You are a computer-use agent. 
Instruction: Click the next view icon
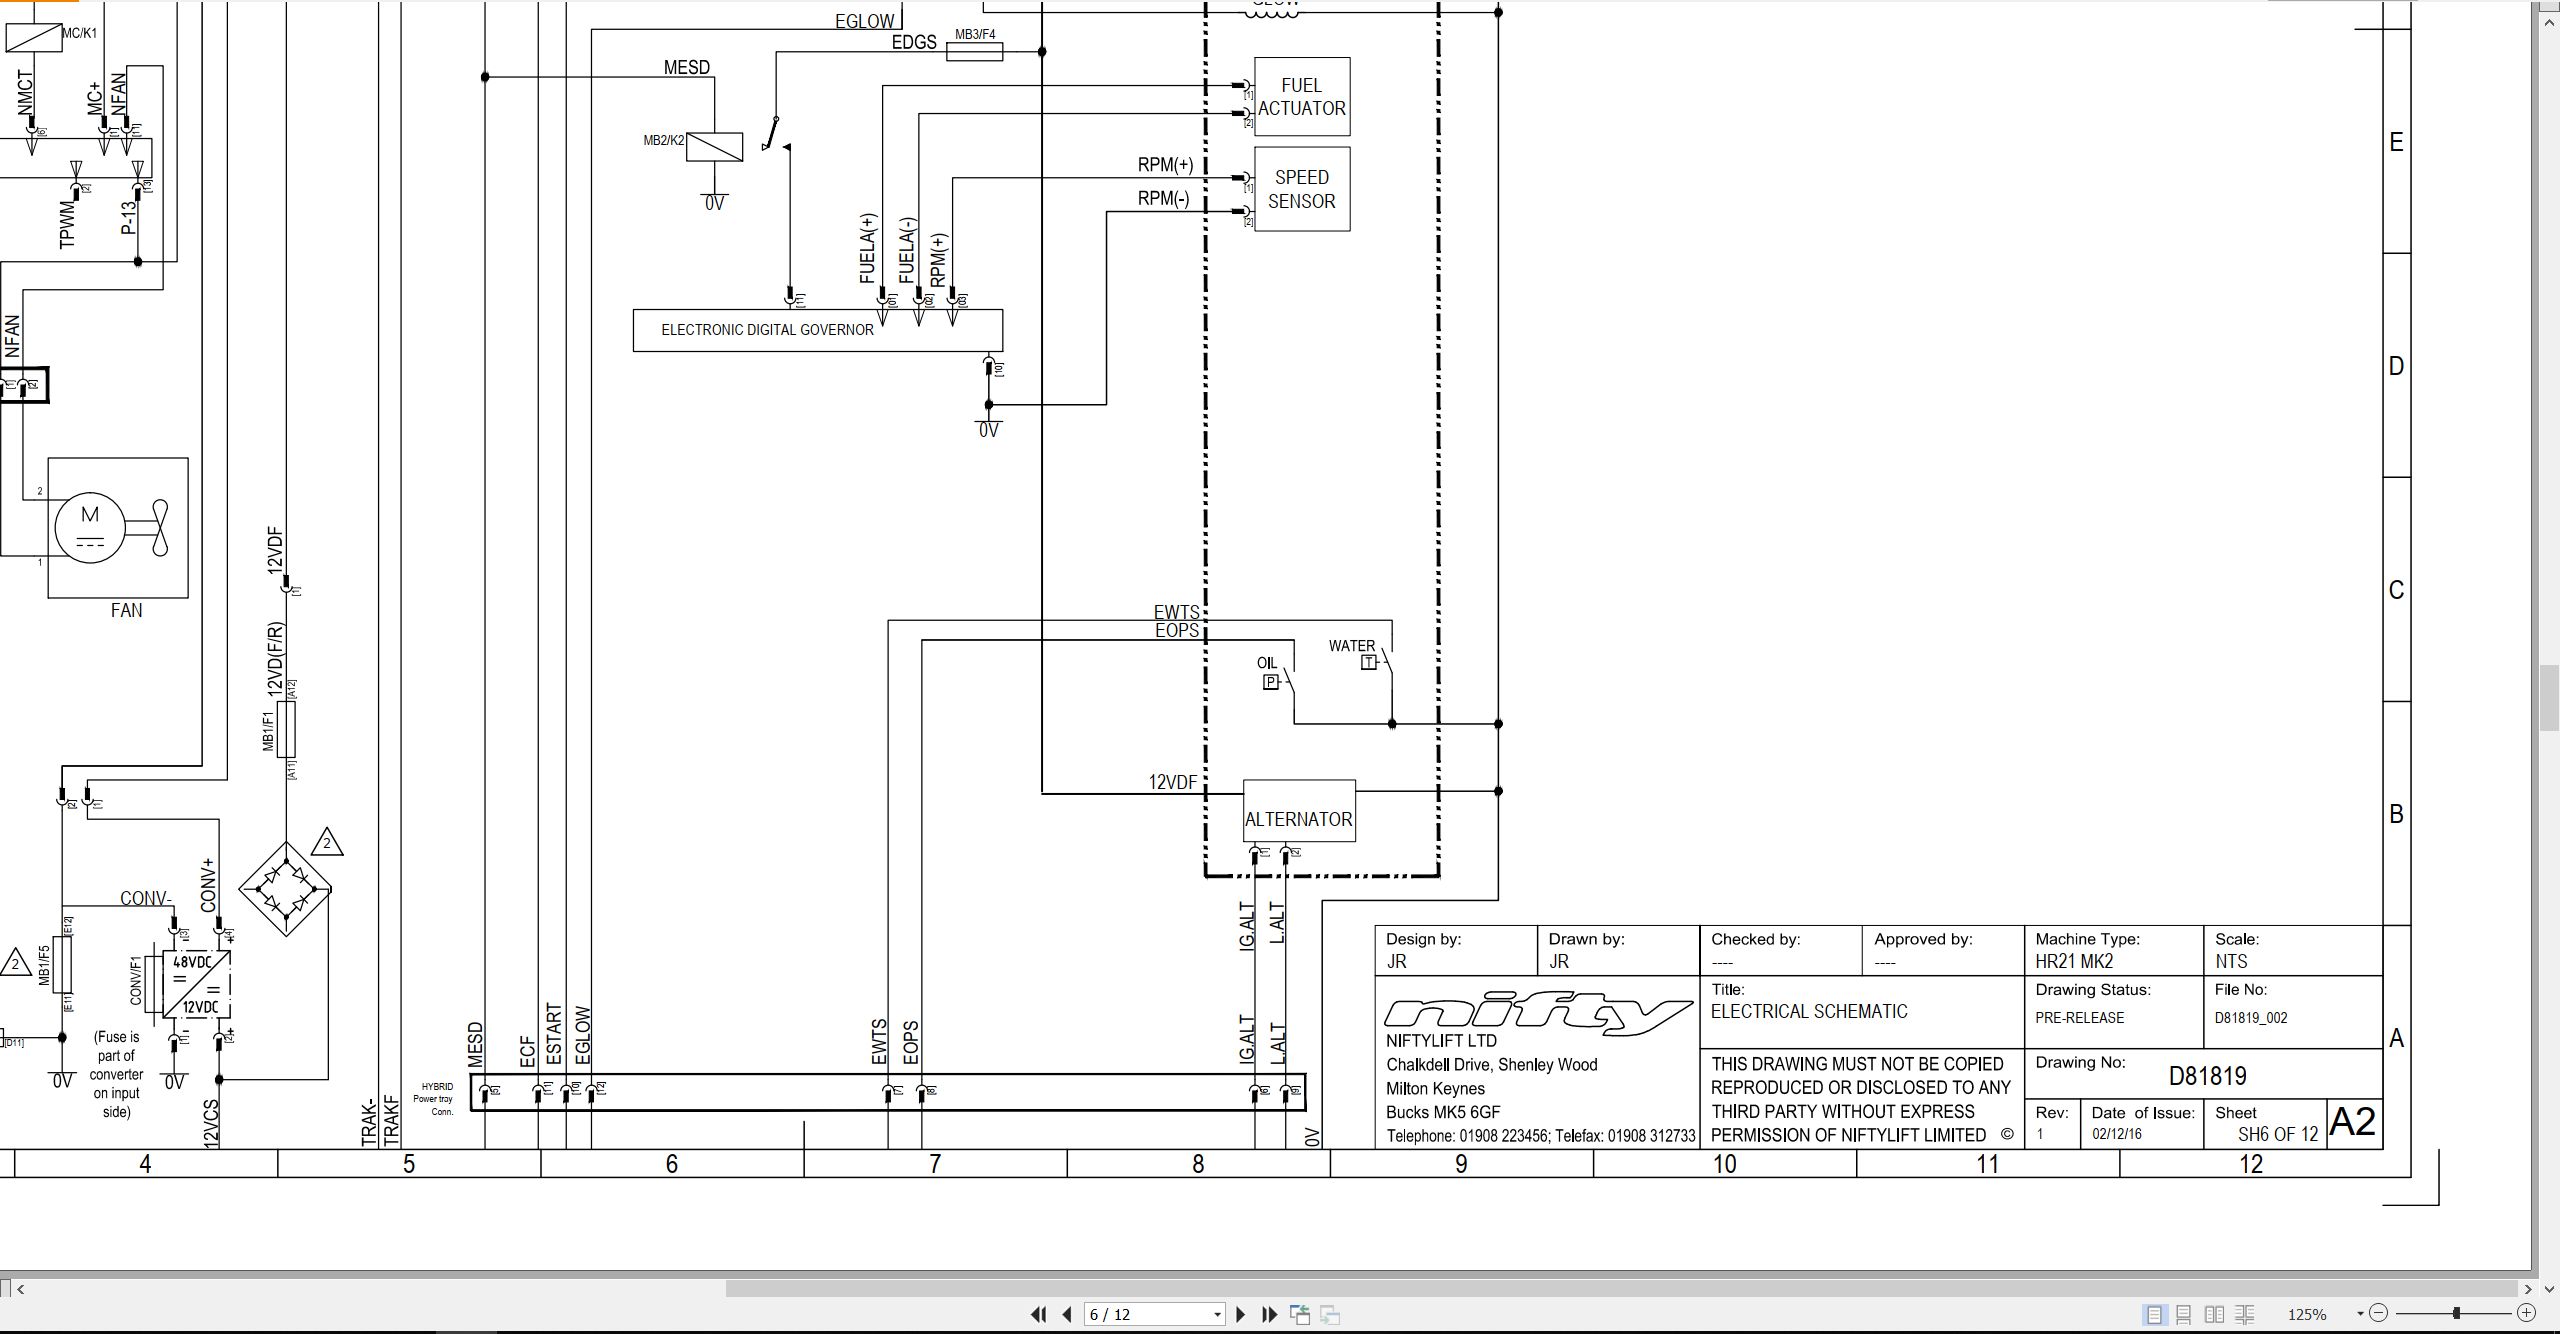1330,1314
